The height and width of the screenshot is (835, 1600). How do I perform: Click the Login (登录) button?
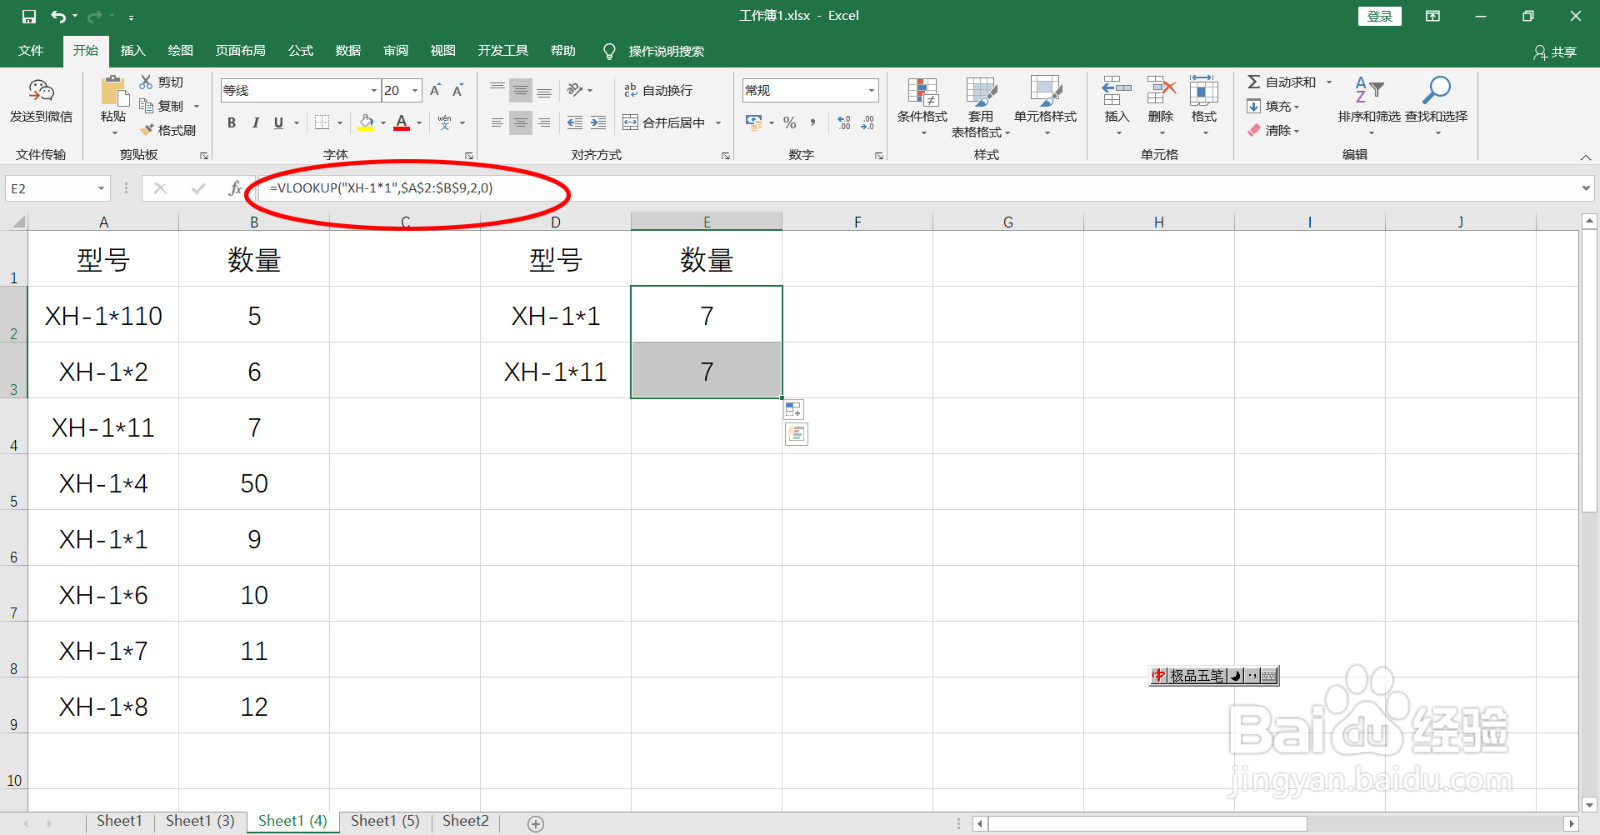[x=1380, y=16]
